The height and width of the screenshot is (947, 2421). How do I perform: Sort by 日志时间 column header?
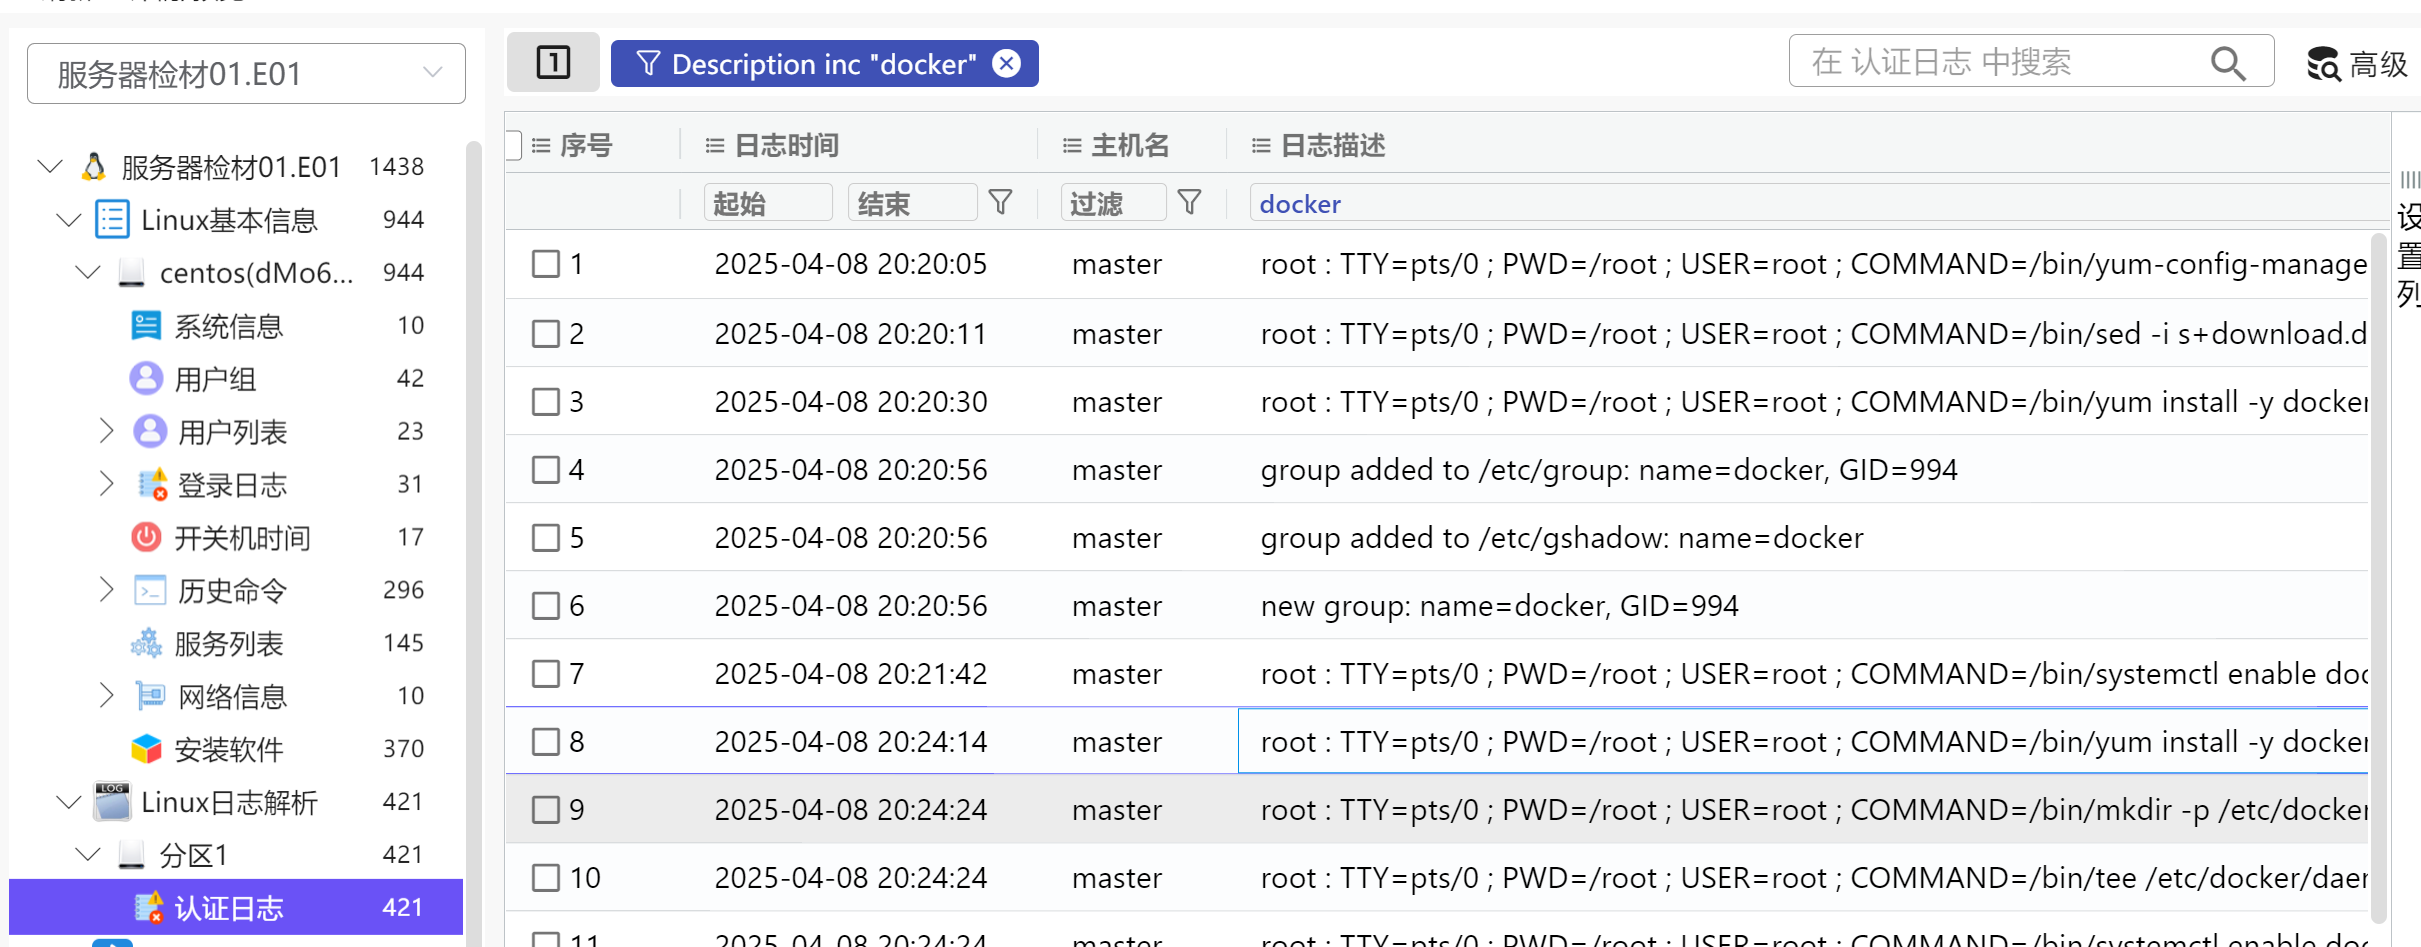pos(786,146)
